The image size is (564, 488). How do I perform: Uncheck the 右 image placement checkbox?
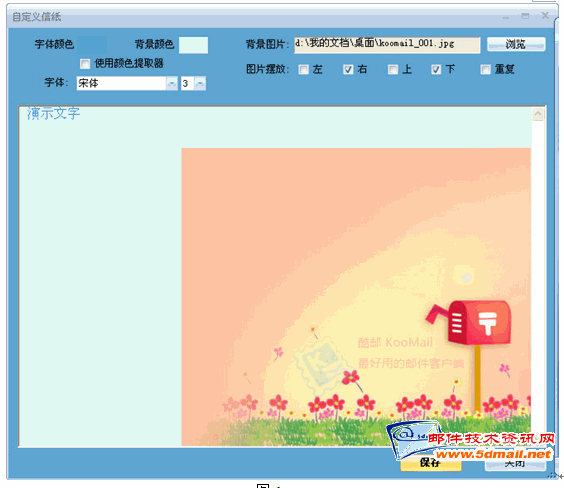click(x=348, y=69)
